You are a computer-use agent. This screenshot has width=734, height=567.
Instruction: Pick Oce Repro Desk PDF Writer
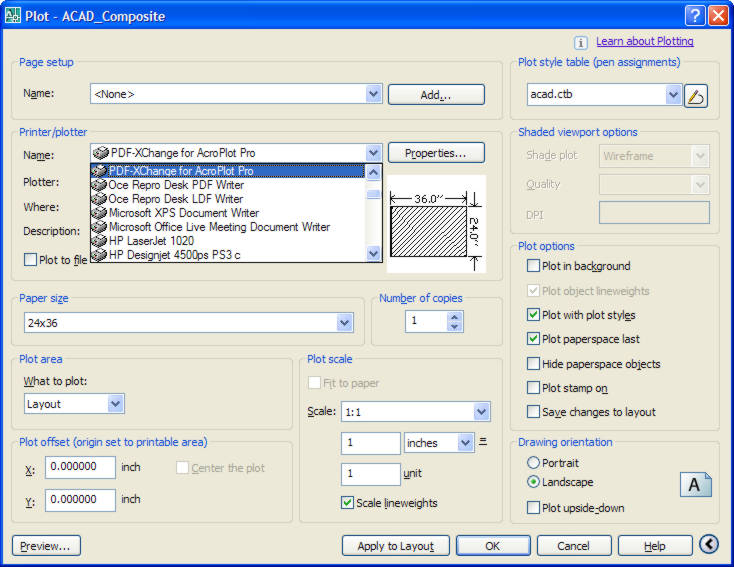pos(176,185)
